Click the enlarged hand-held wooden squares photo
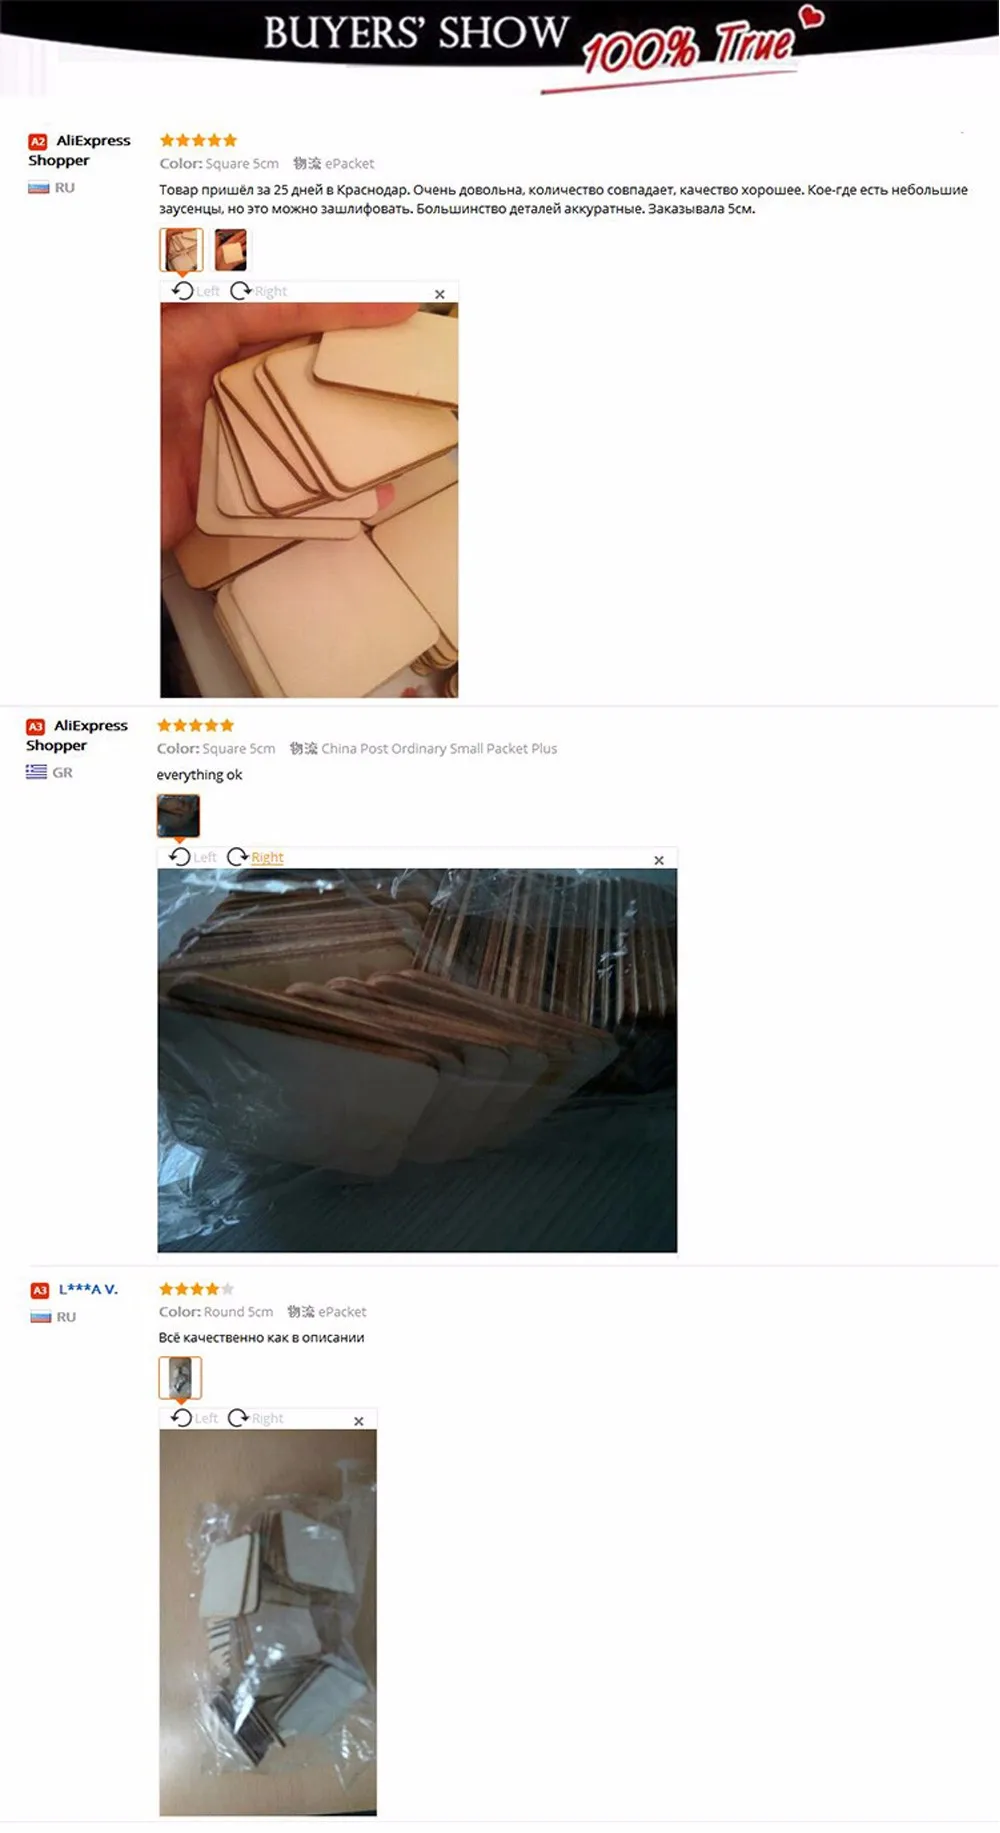This screenshot has height=1833, width=1000. click(x=309, y=500)
